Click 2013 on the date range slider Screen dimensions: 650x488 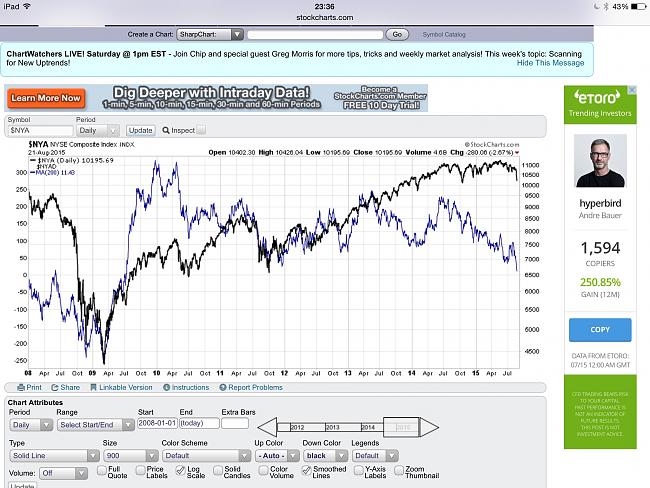pyautogui.click(x=332, y=427)
